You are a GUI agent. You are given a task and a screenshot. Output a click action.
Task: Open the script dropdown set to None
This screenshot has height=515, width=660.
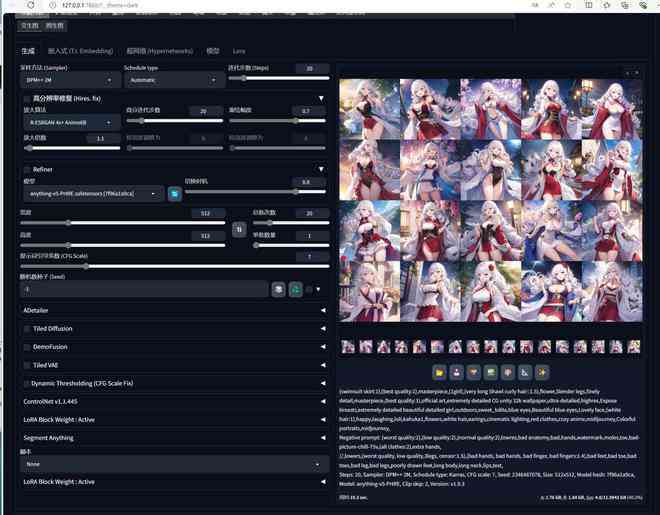tap(174, 464)
